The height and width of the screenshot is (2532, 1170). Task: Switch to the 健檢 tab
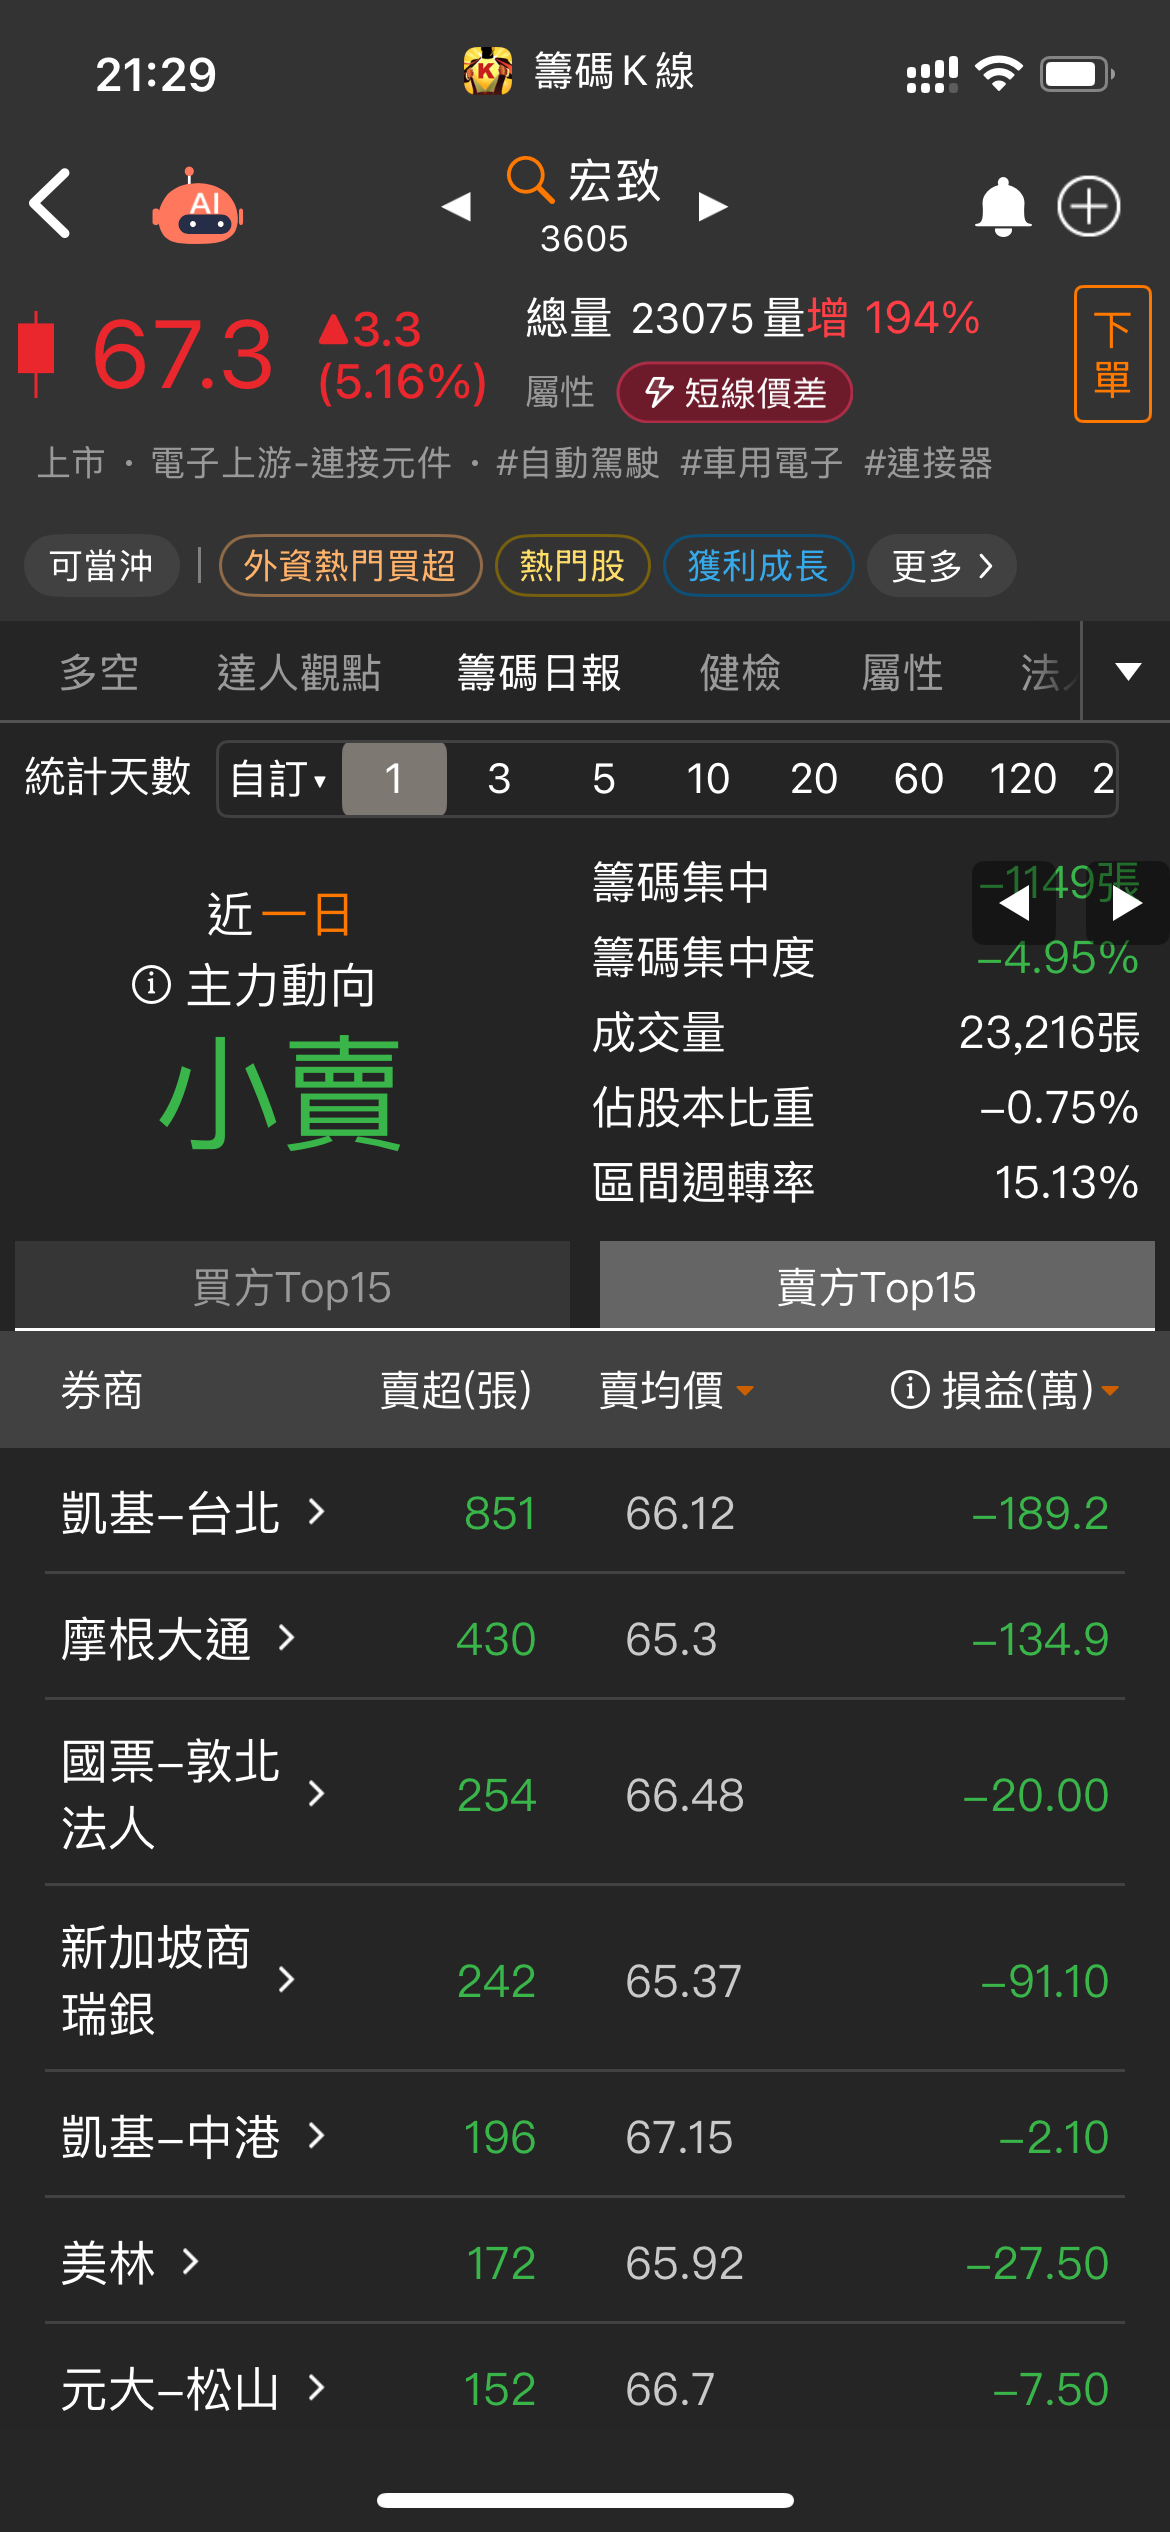[x=740, y=672]
